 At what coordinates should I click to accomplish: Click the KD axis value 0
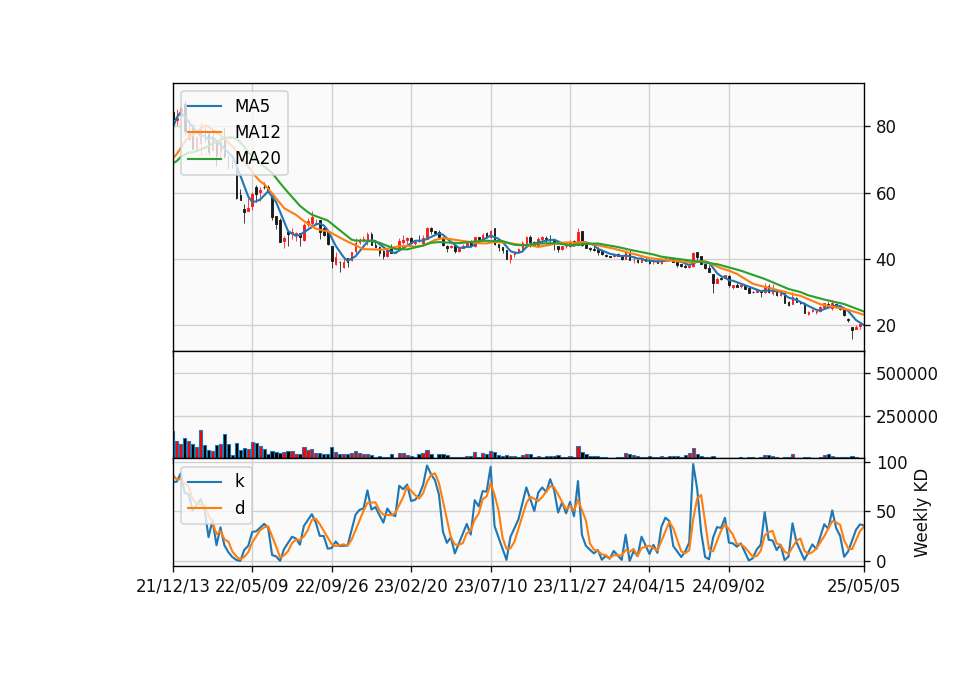coord(881,561)
